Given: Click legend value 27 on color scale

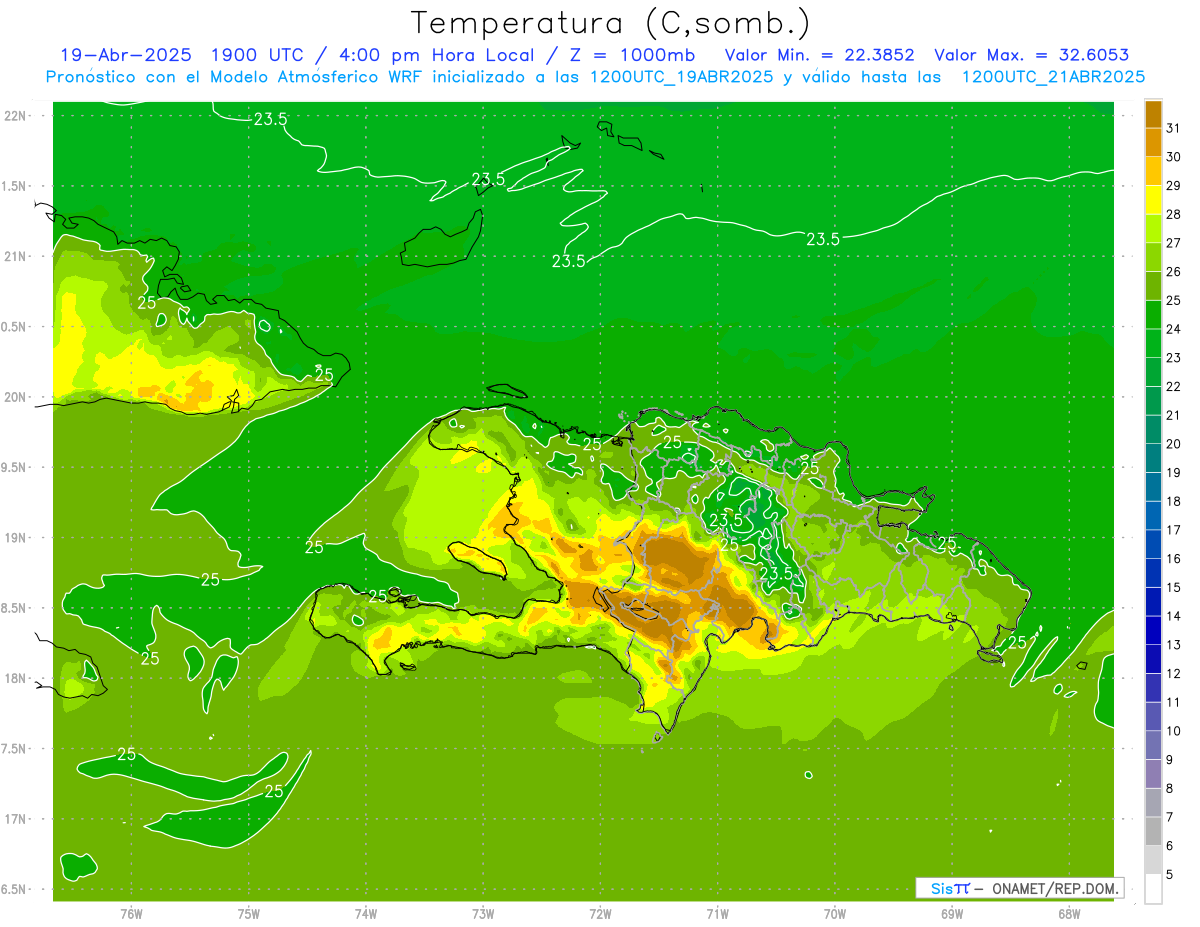Looking at the screenshot, I should pyautogui.click(x=1173, y=243).
